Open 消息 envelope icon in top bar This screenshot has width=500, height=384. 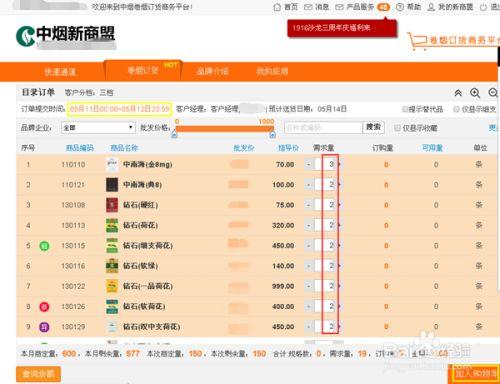click(x=308, y=7)
